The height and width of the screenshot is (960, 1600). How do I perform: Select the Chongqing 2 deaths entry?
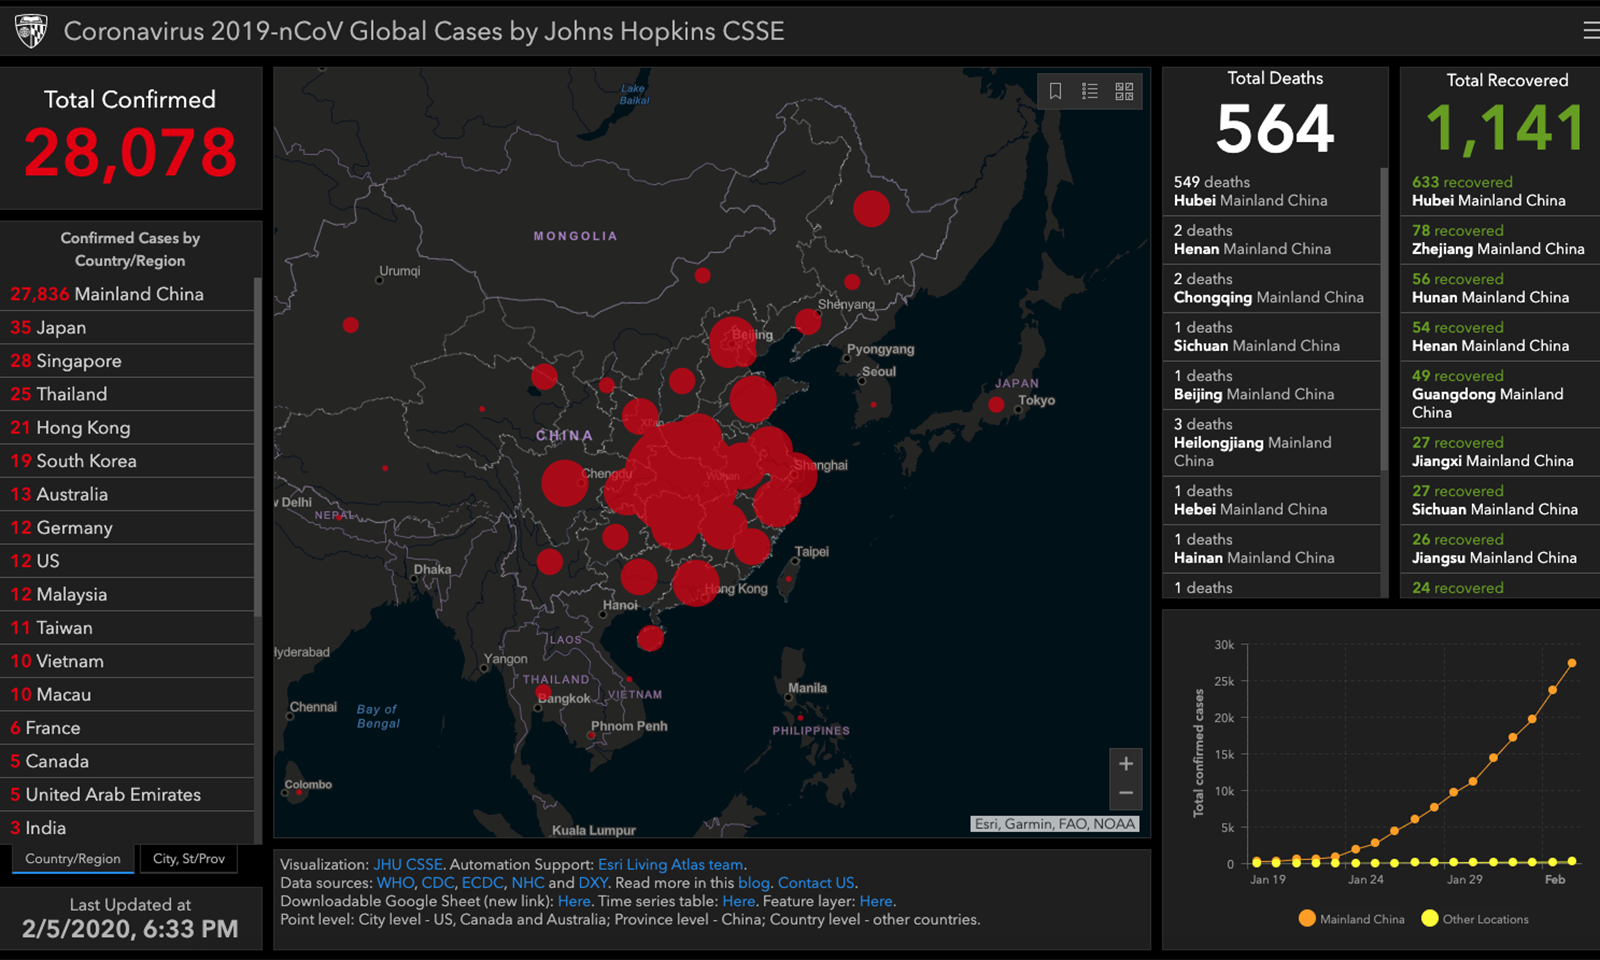point(1271,288)
